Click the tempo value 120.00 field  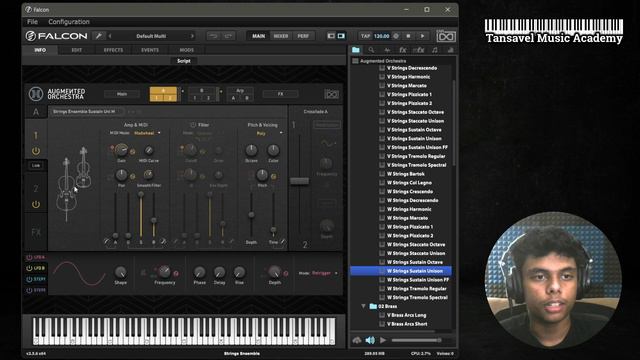pos(382,36)
